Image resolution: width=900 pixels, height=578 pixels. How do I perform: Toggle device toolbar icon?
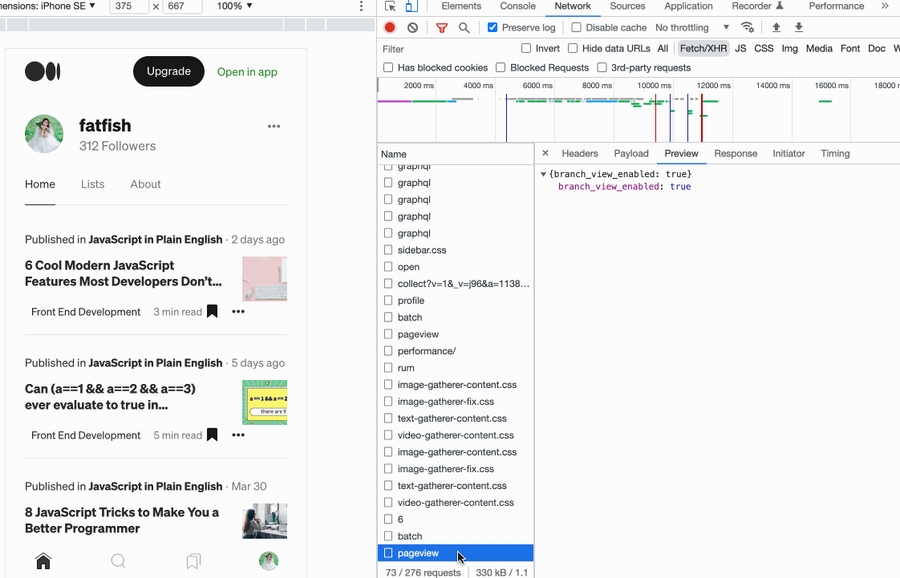tap(410, 6)
